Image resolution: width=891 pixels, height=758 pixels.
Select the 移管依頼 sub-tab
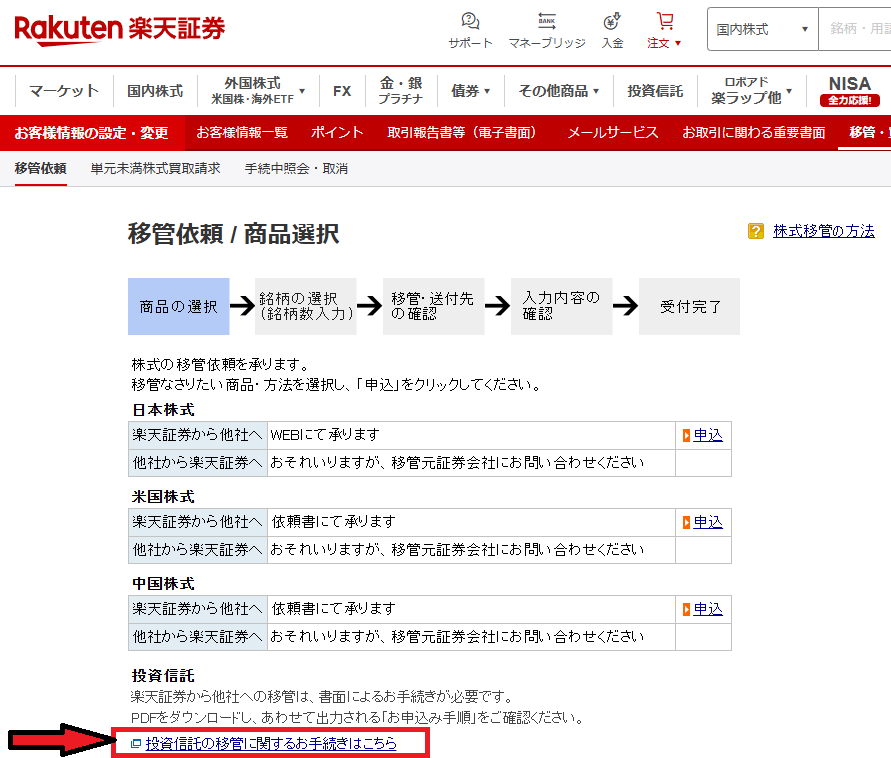40,169
